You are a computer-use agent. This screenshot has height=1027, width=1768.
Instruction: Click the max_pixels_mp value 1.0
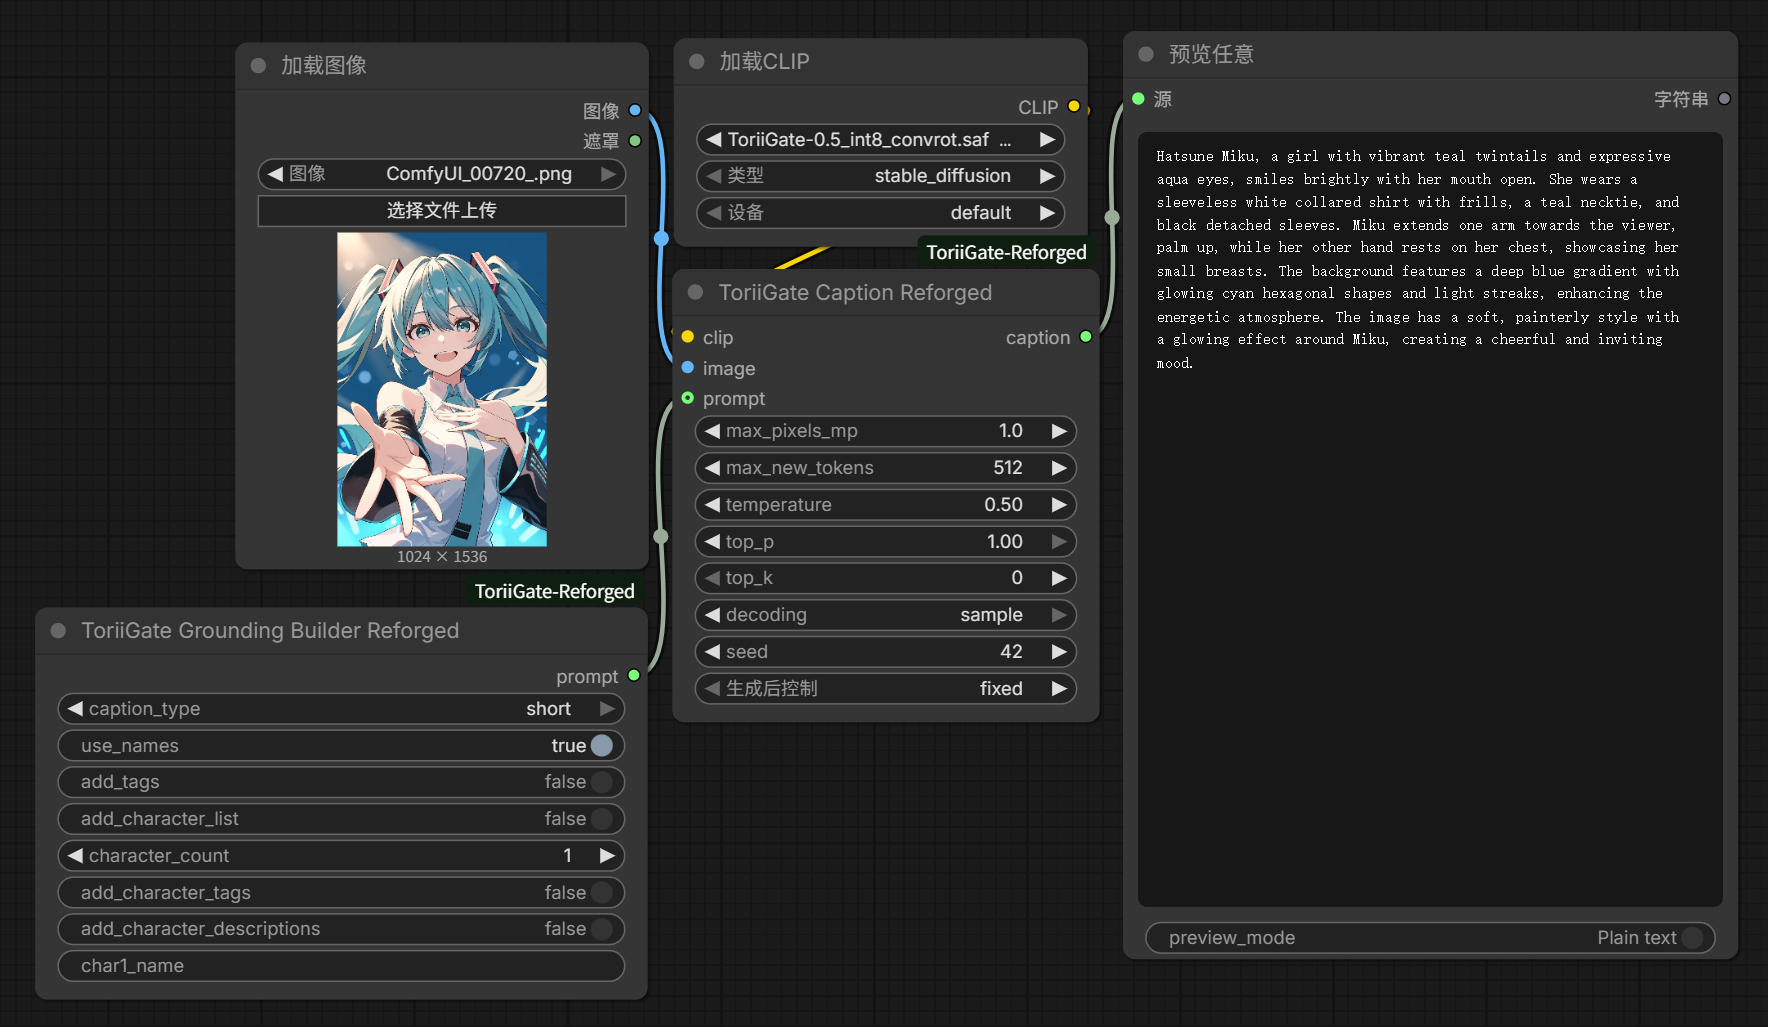click(x=1010, y=431)
